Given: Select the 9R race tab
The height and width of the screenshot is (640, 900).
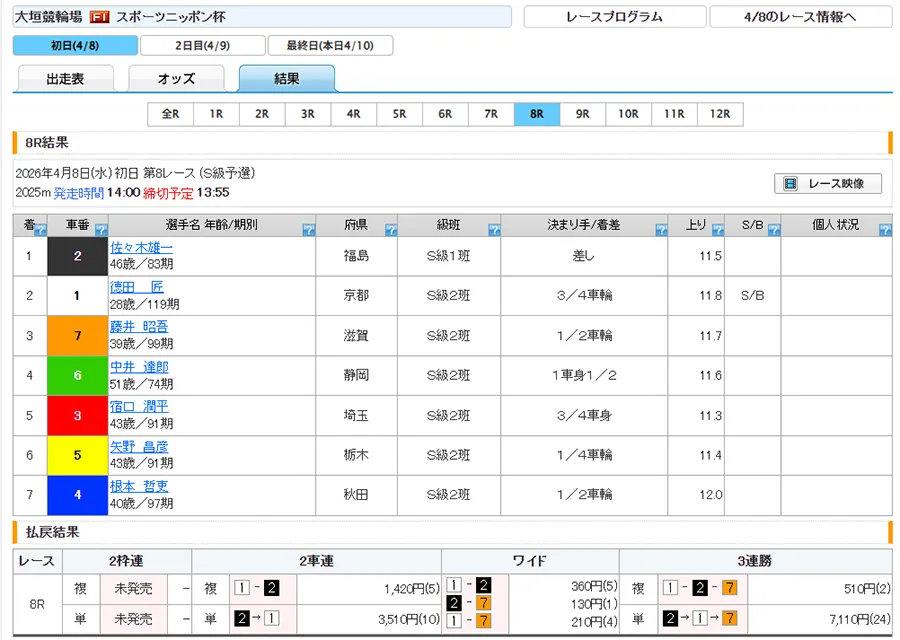Looking at the screenshot, I should (582, 114).
